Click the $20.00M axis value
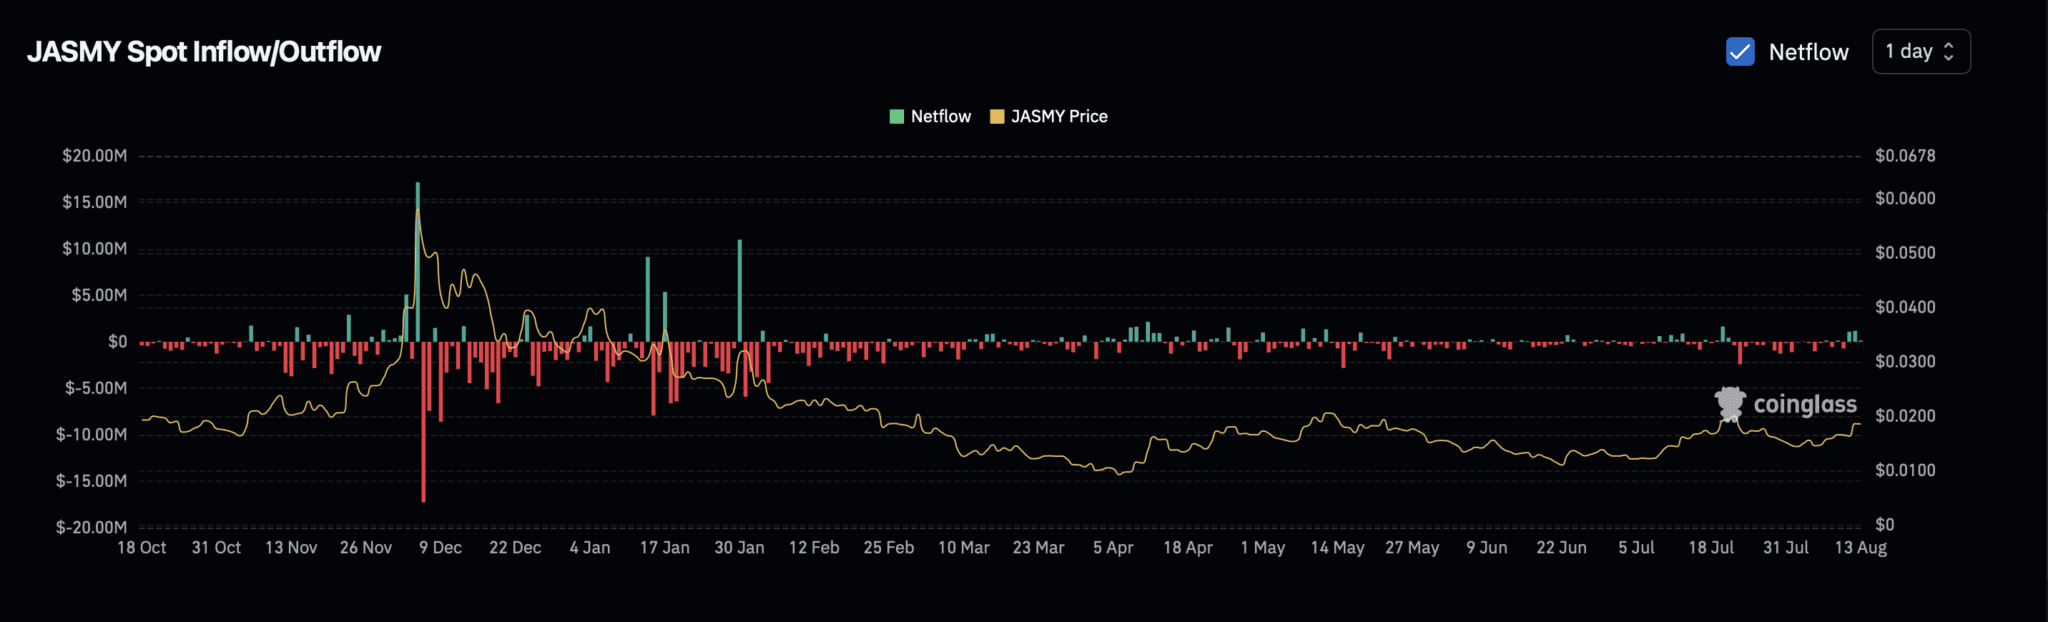2048x622 pixels. [95, 156]
